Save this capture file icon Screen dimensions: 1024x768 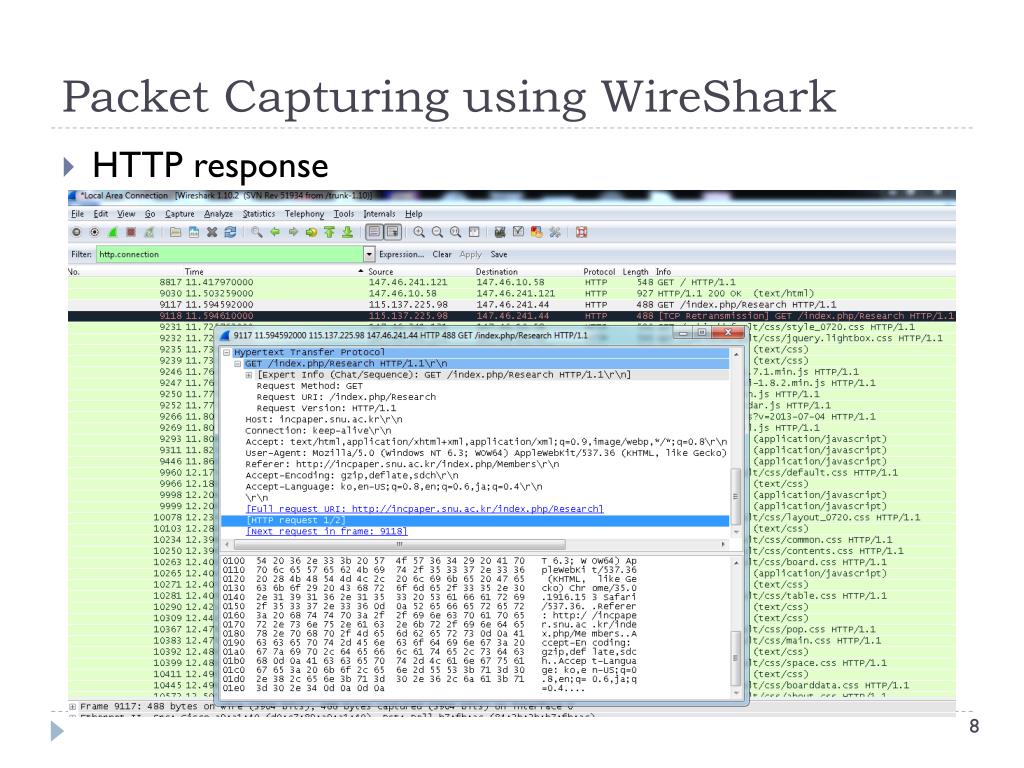point(193,232)
